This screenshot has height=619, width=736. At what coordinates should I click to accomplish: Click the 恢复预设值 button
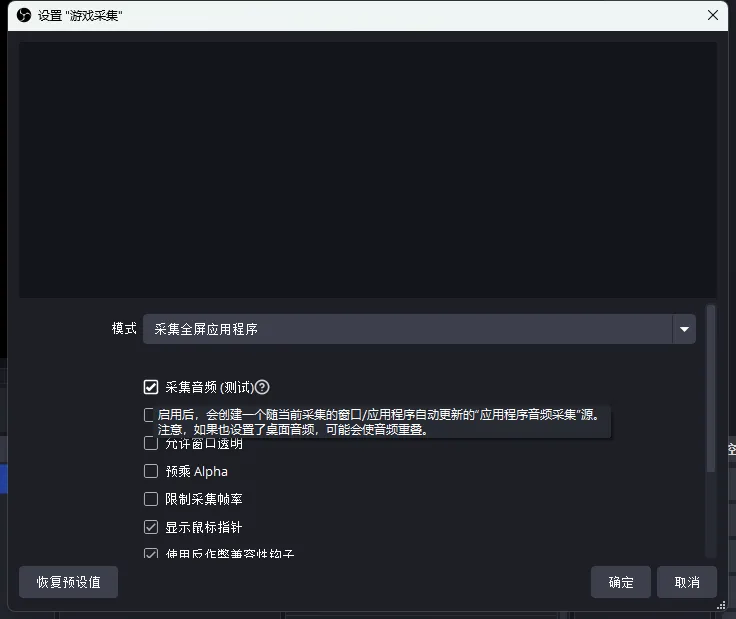pyautogui.click(x=69, y=582)
